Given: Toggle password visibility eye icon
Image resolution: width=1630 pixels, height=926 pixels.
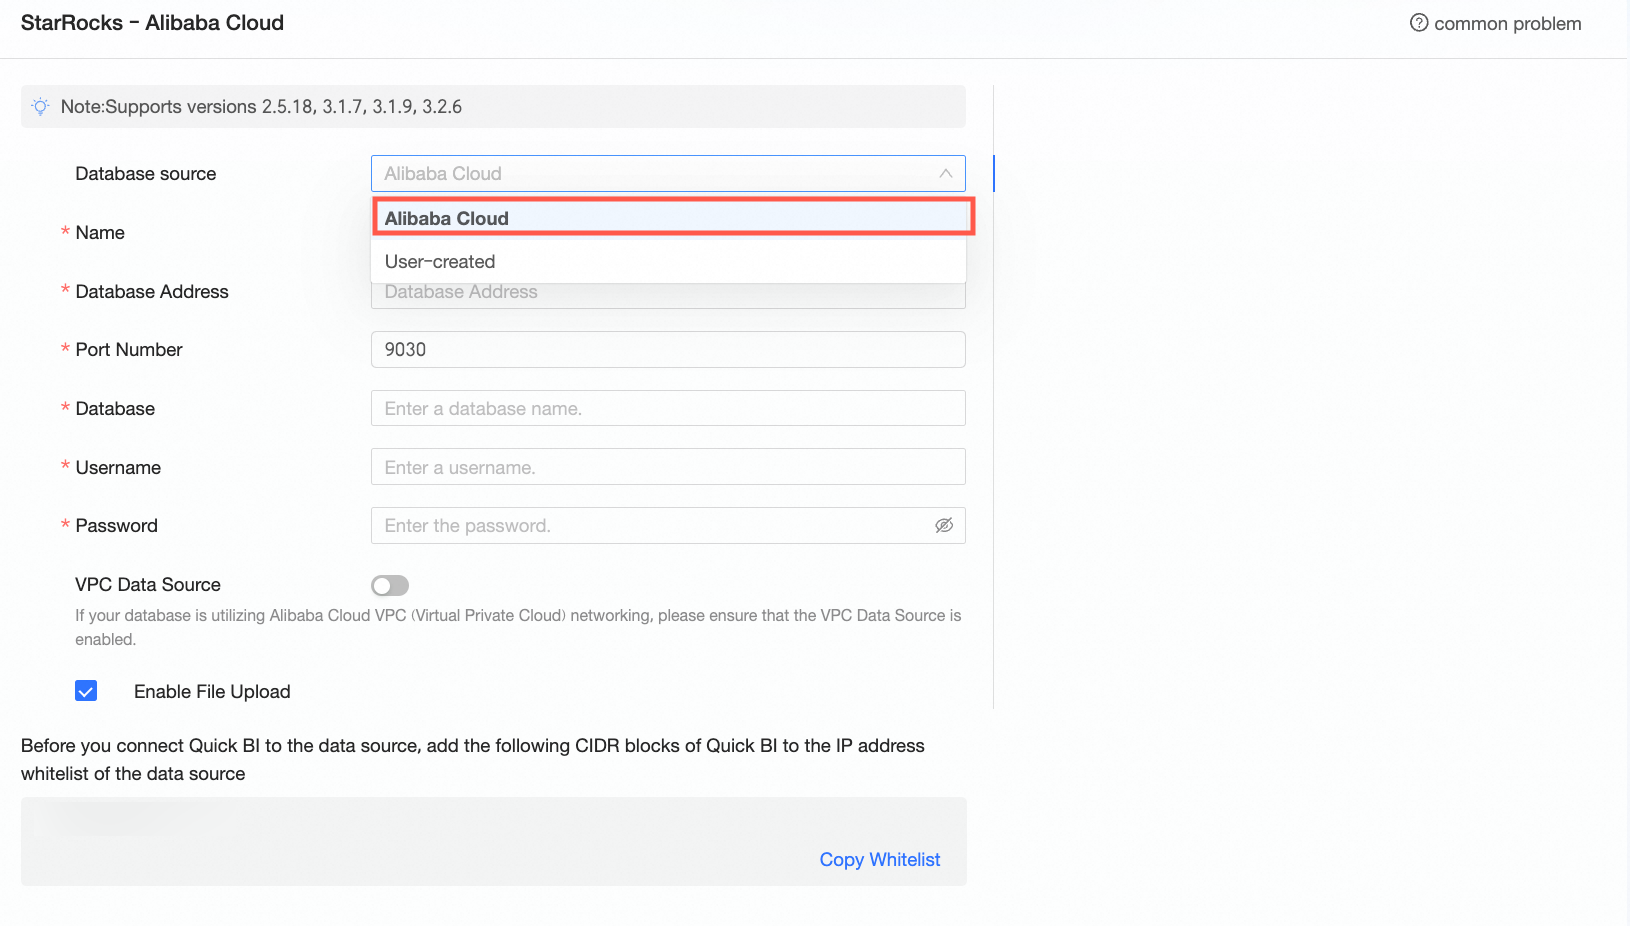Looking at the screenshot, I should coord(944,526).
